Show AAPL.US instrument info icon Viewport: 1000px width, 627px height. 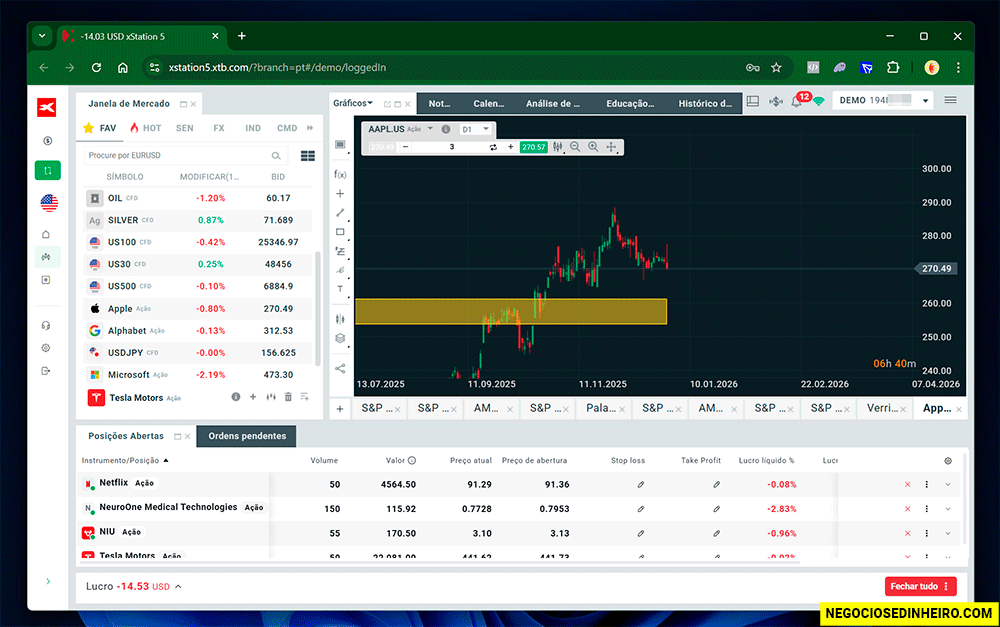pyautogui.click(x=446, y=129)
